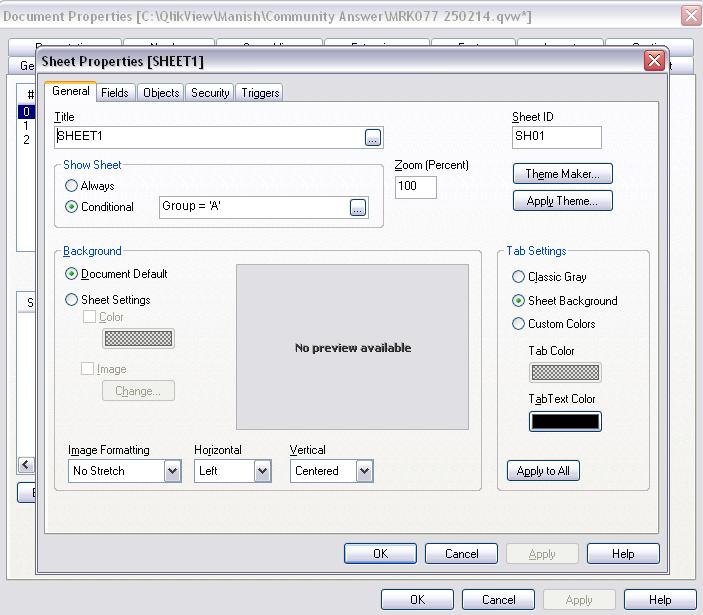The image size is (703, 615).
Task: Switch to the Security tab
Action: (210, 93)
